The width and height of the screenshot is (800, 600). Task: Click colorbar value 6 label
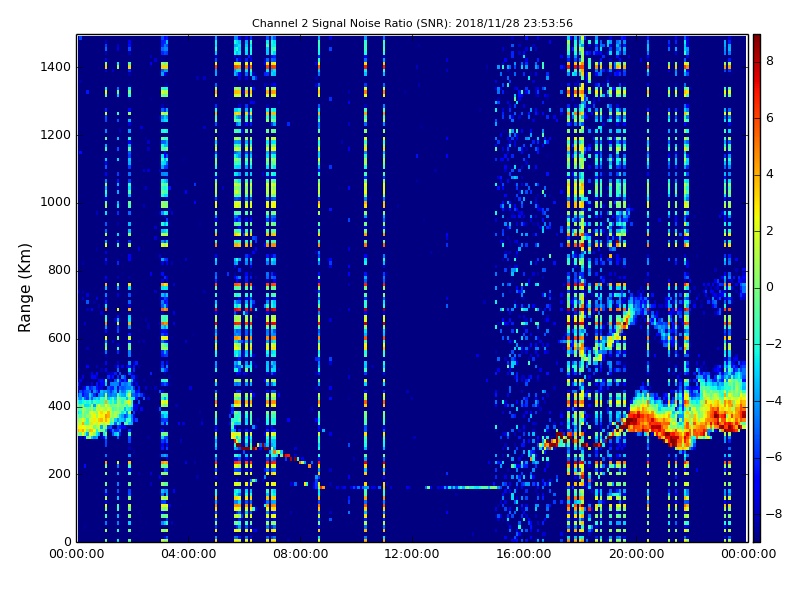(770, 118)
